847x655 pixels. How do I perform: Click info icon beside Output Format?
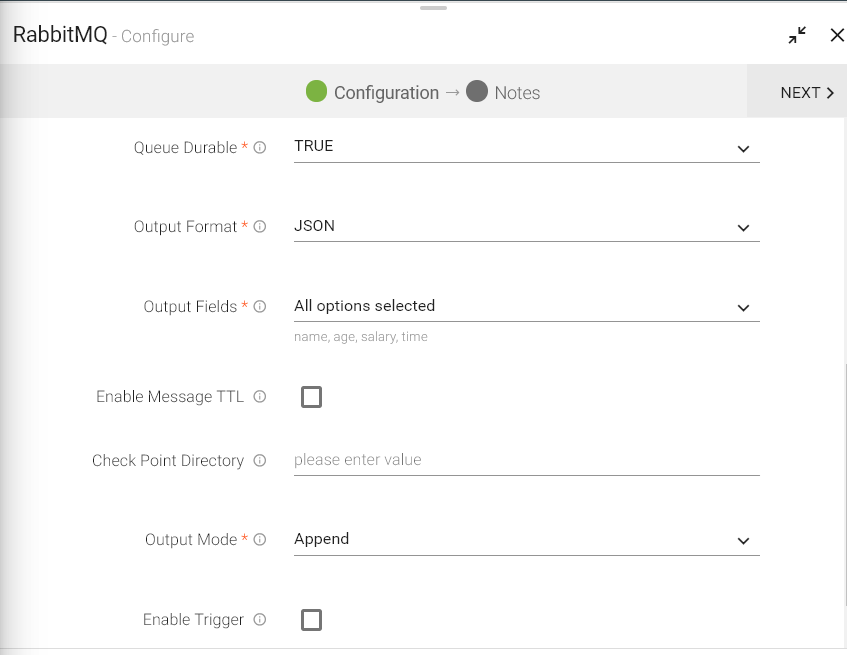click(x=260, y=227)
